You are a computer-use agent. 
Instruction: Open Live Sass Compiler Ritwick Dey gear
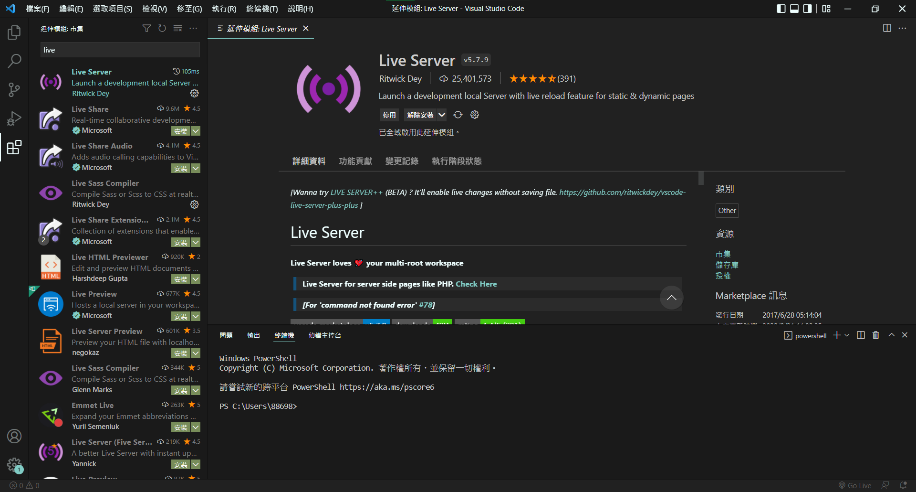(x=195, y=205)
